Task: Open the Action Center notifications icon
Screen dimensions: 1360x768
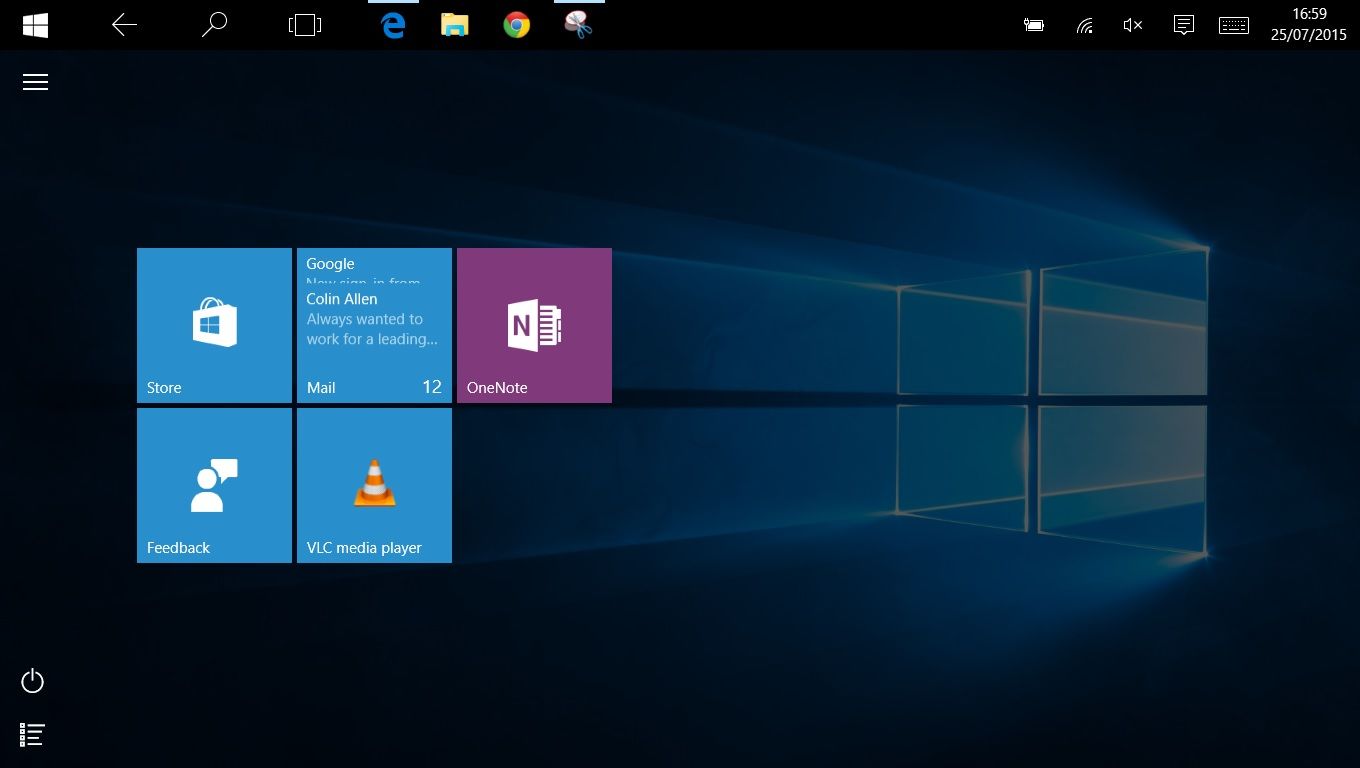Action: [1184, 25]
